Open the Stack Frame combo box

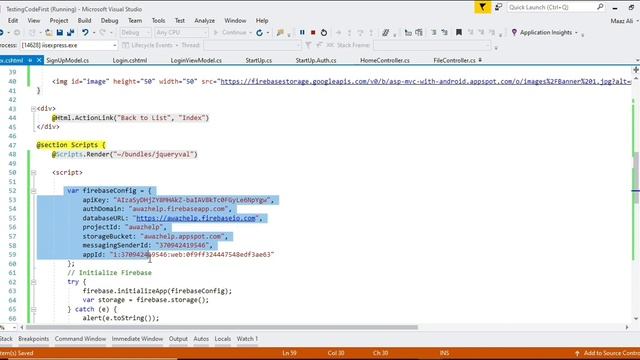(x=433, y=45)
